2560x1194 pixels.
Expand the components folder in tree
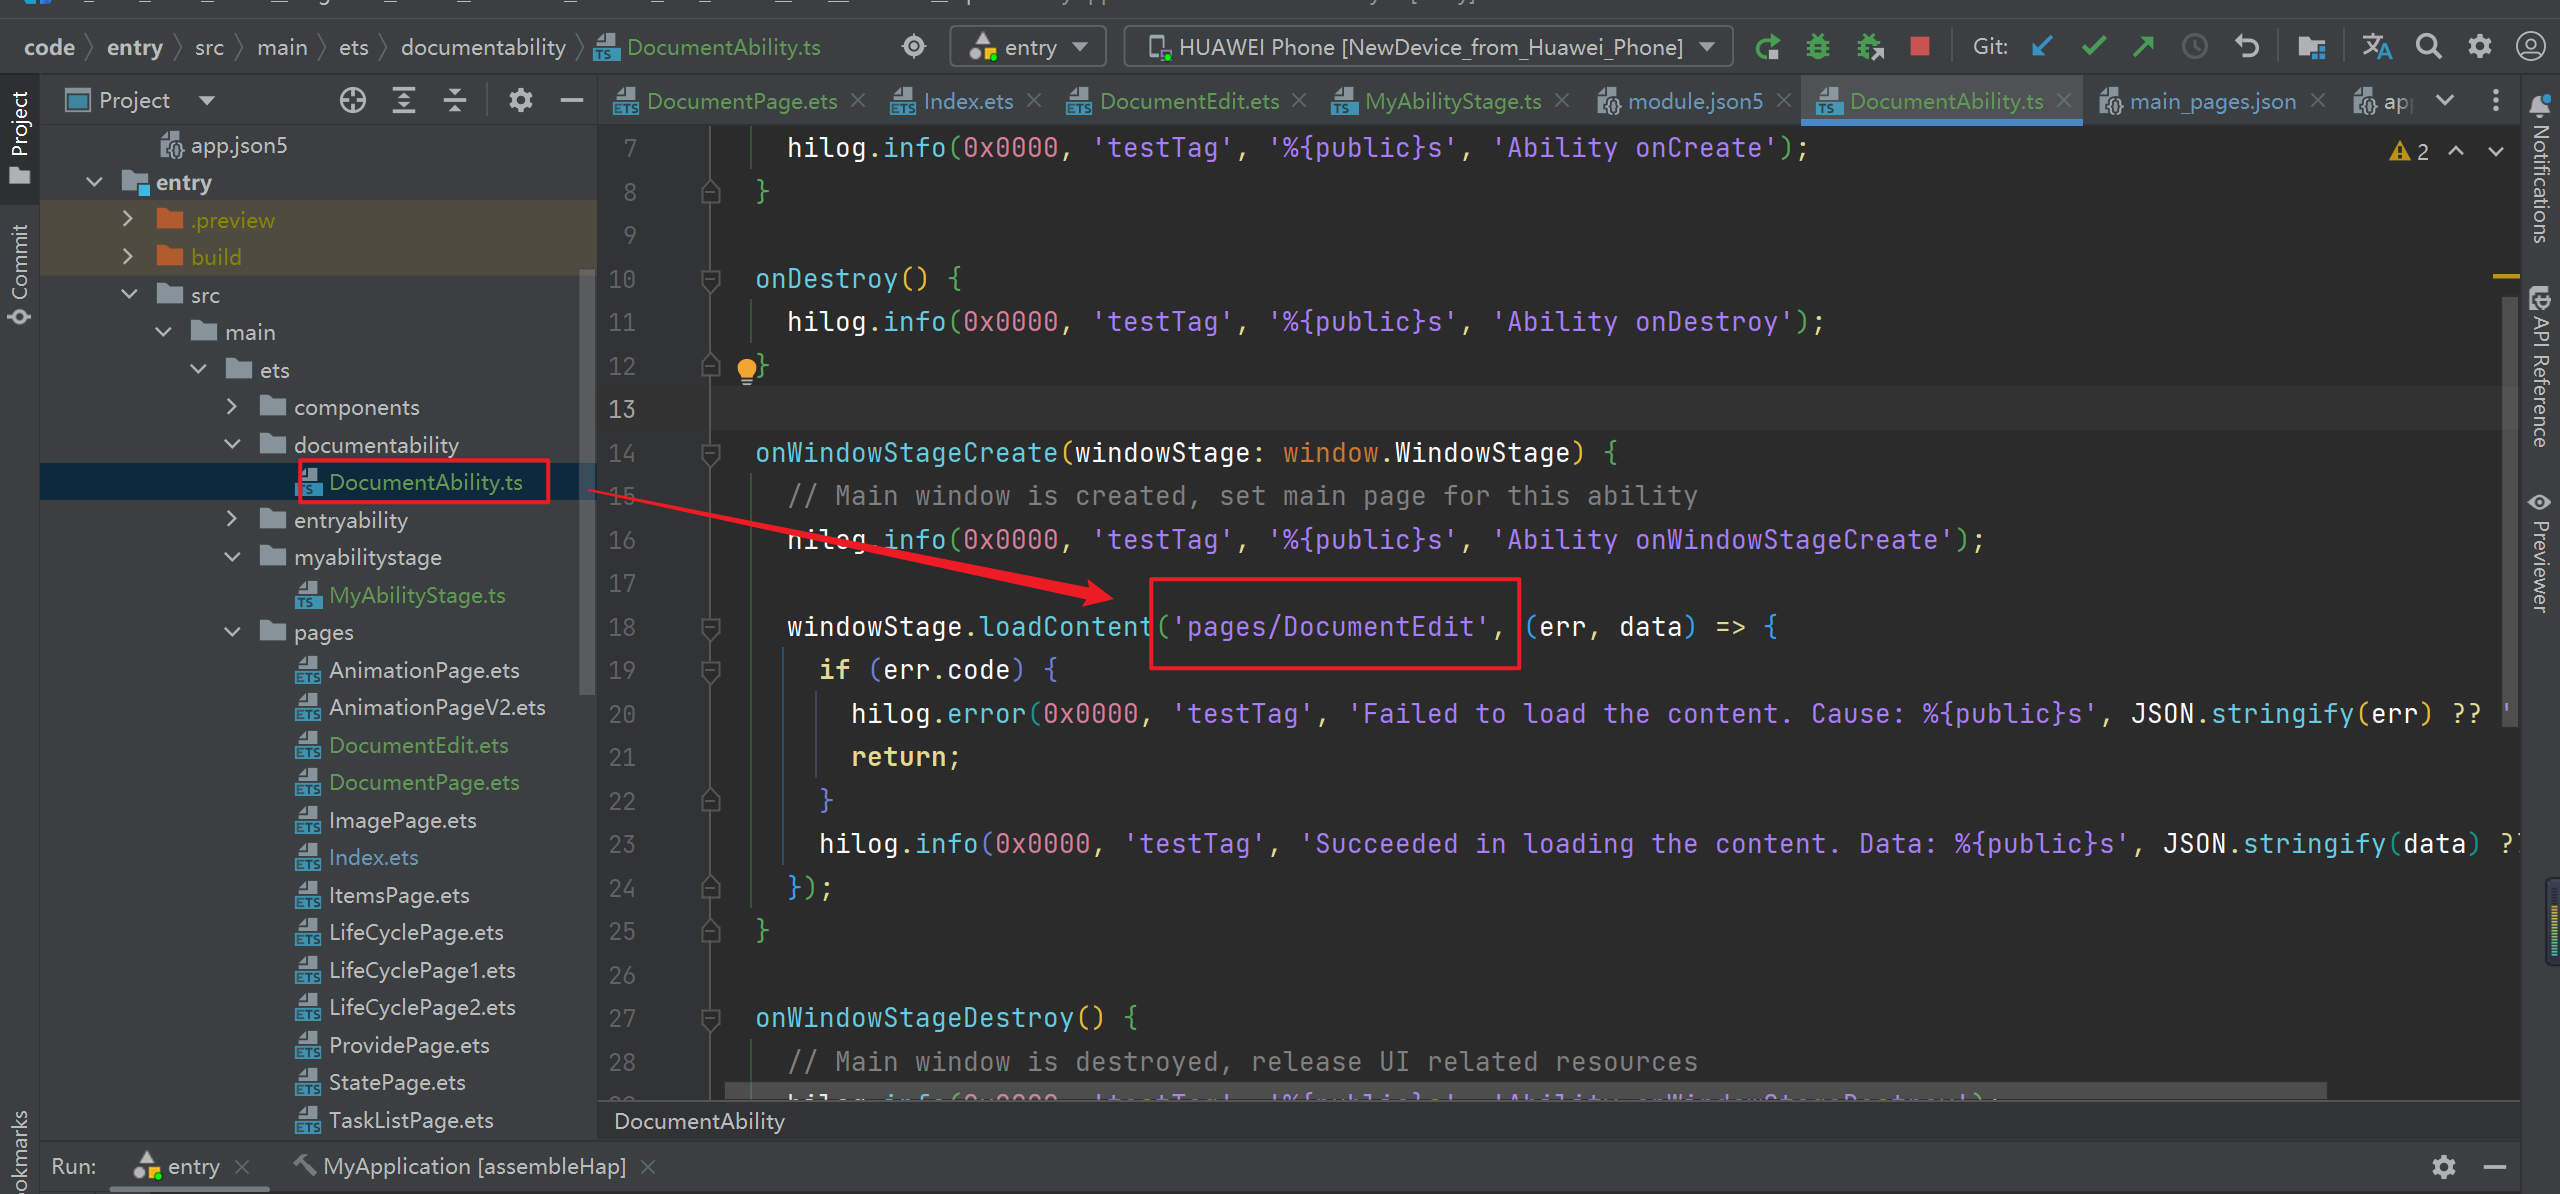(232, 407)
